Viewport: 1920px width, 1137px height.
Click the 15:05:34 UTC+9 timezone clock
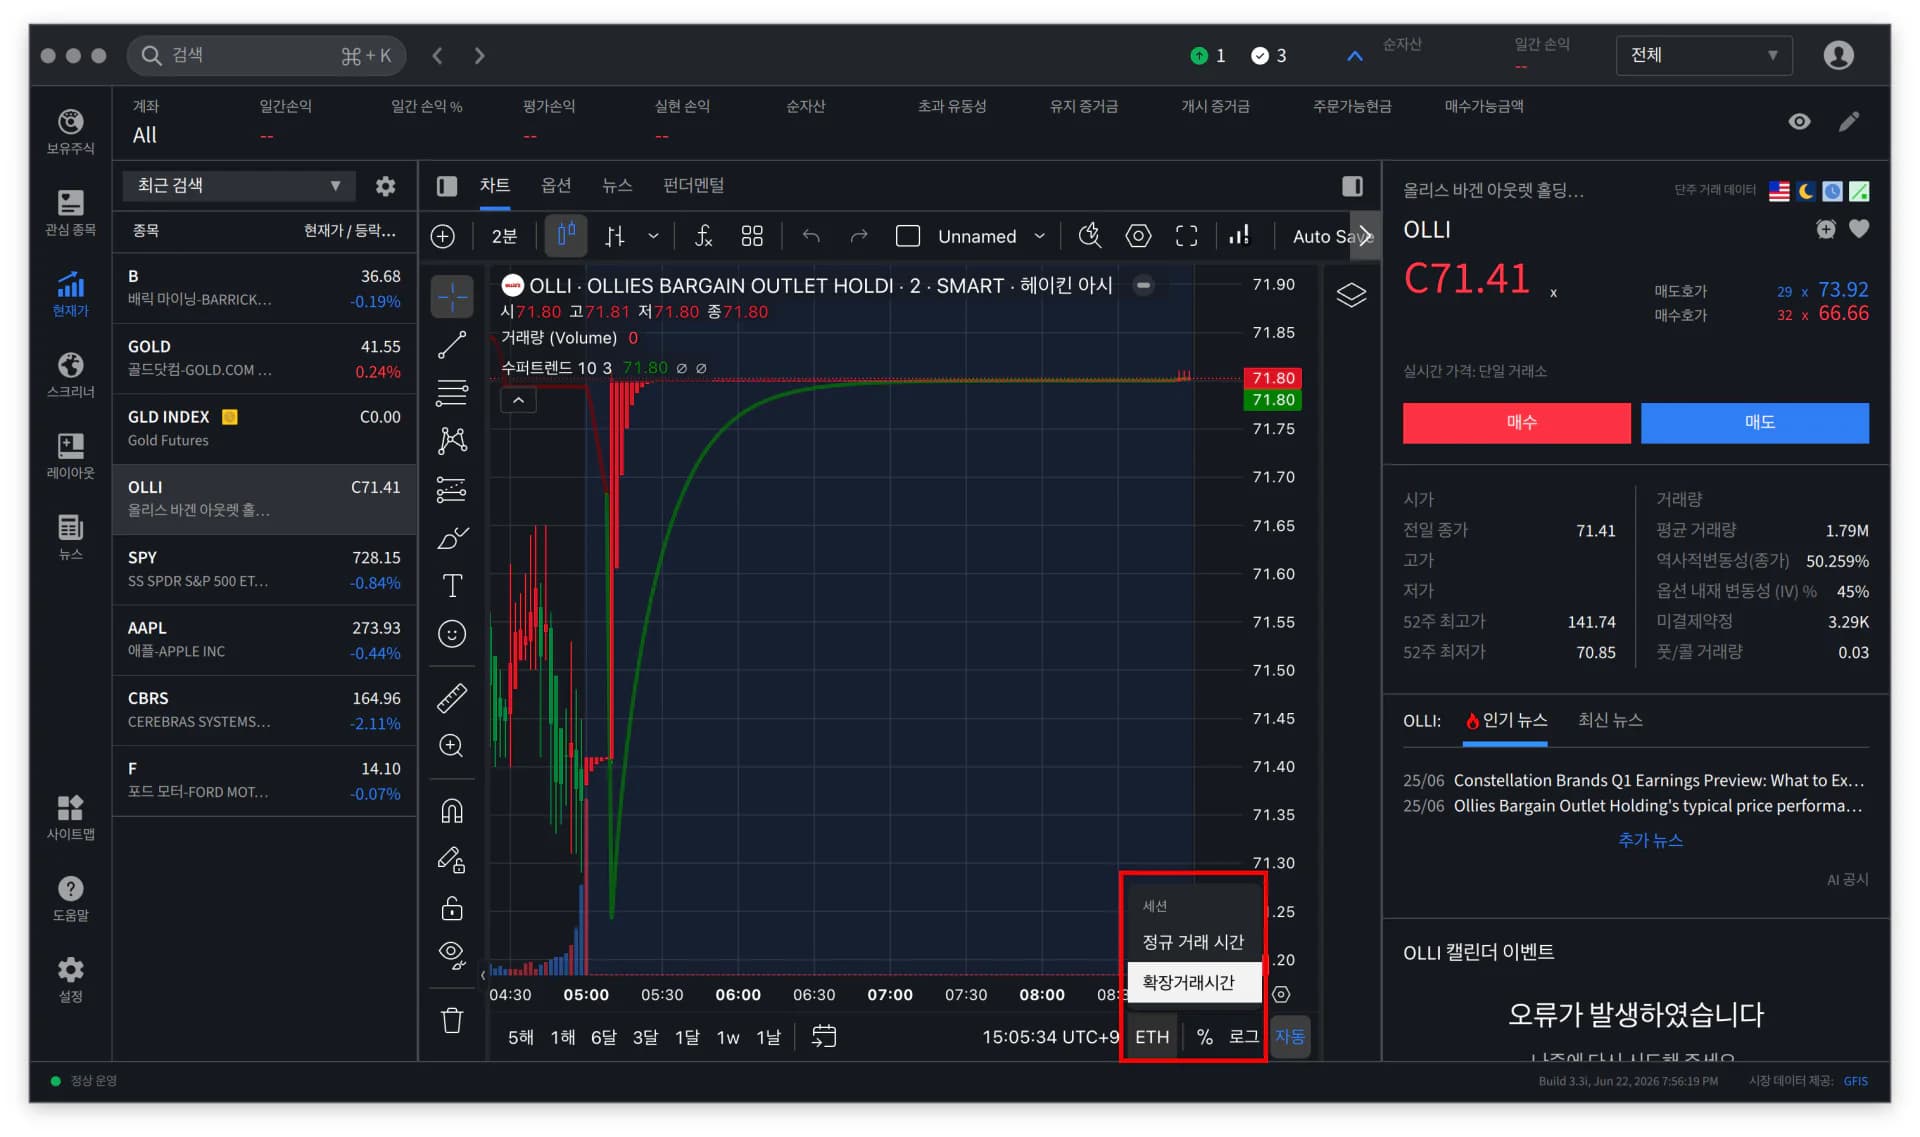point(1050,1037)
